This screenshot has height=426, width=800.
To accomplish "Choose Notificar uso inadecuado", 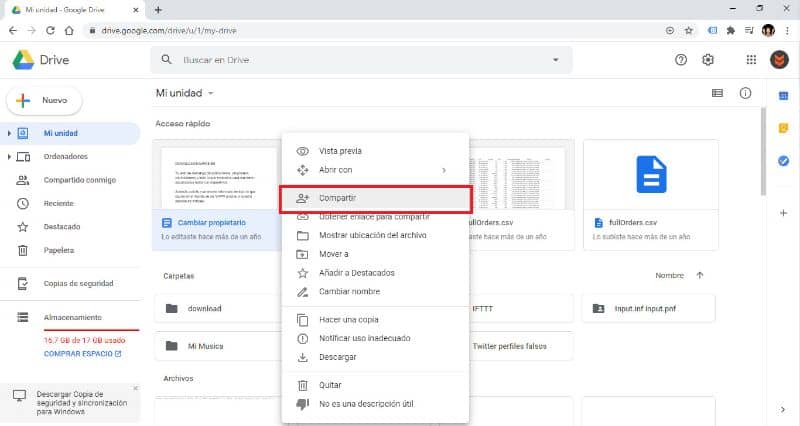I will (375, 338).
